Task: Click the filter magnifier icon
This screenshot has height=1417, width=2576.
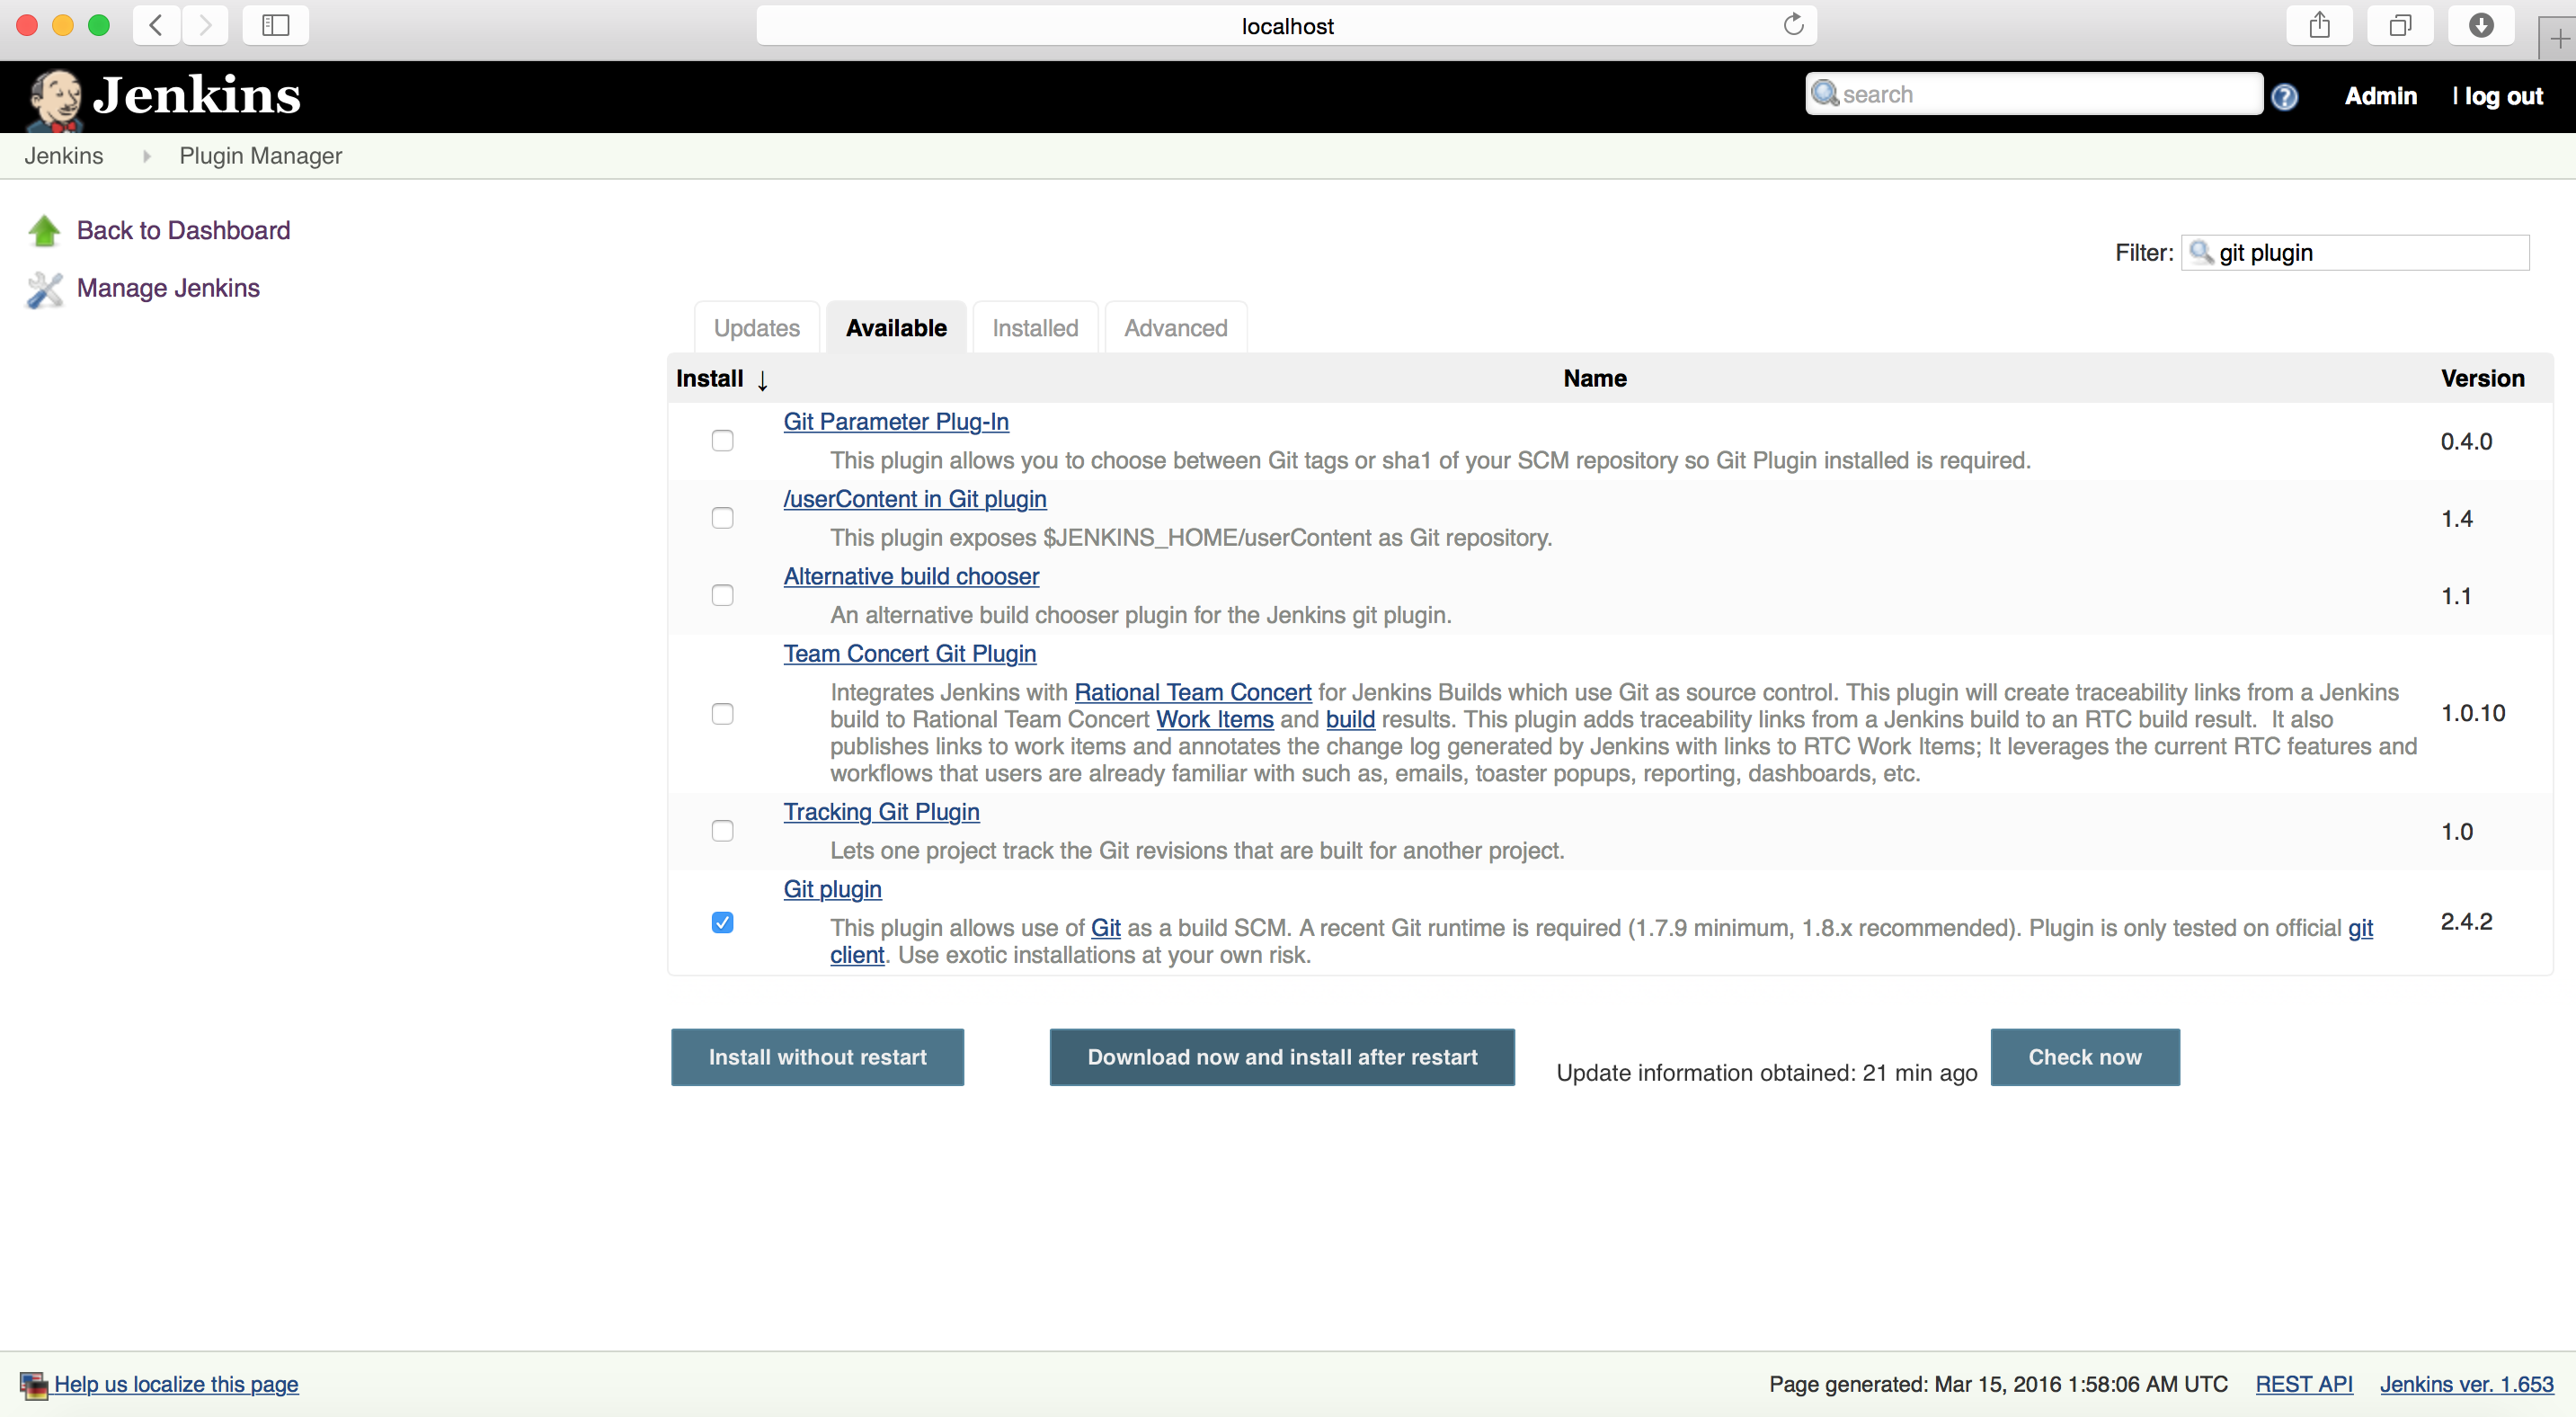Action: (2201, 252)
